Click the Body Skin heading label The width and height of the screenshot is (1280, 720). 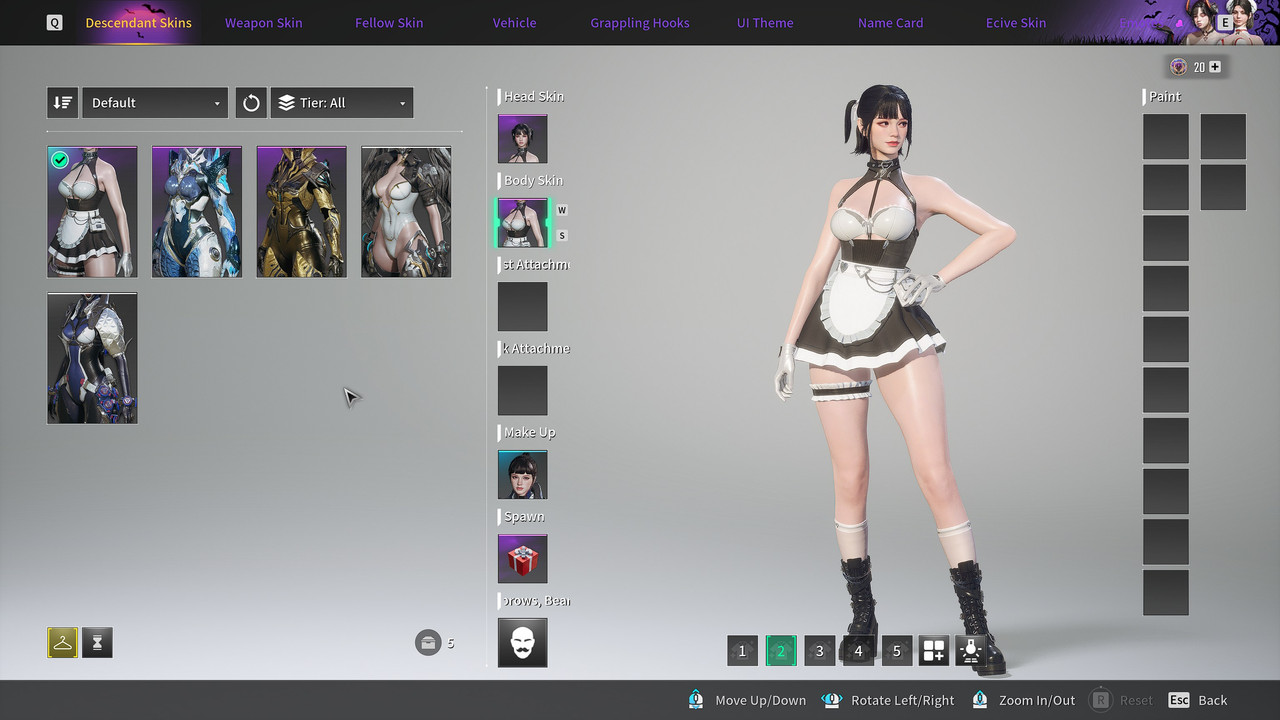(x=533, y=180)
